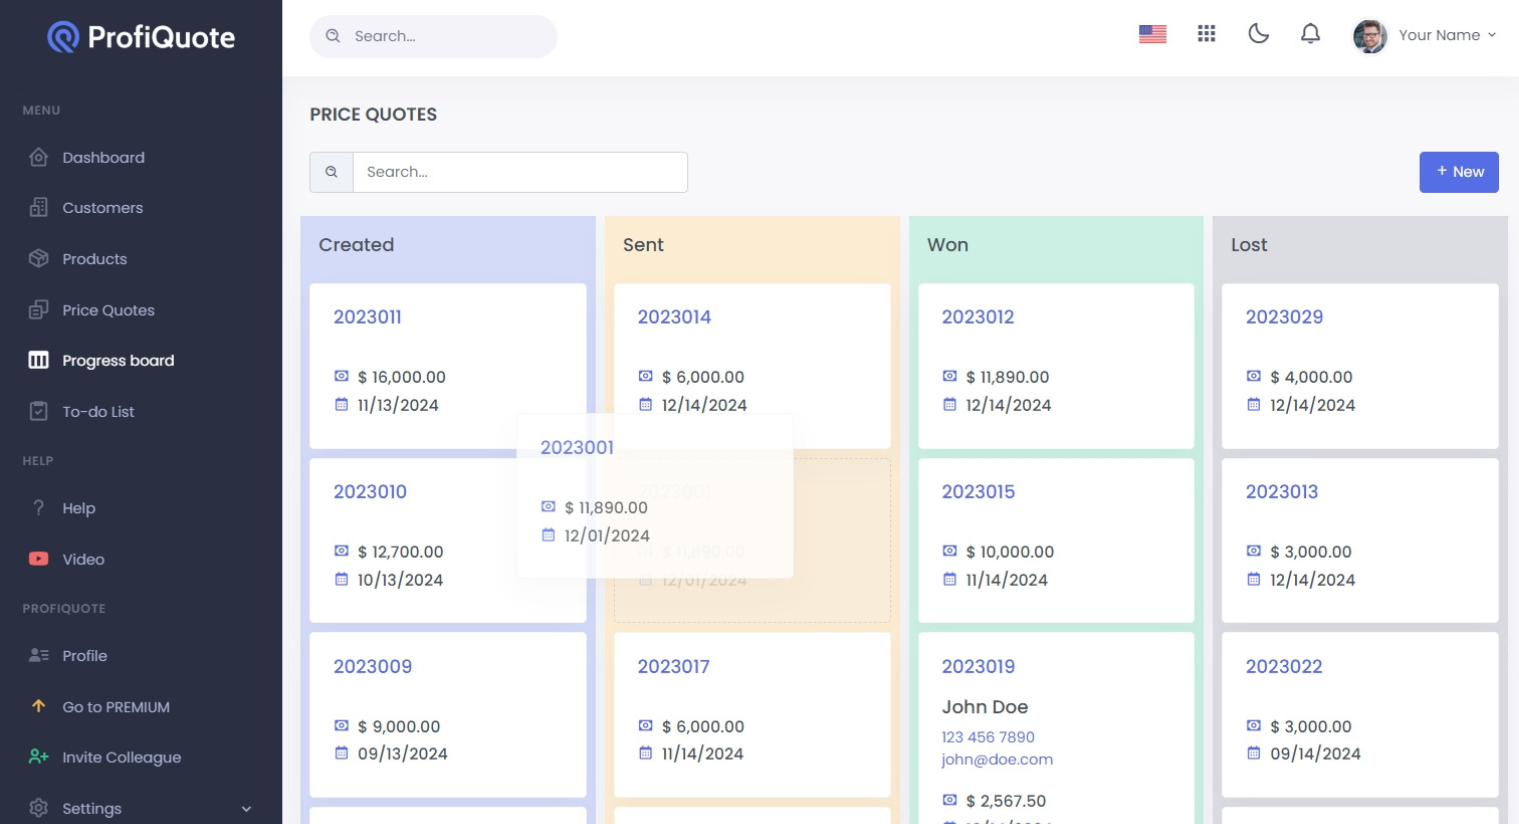
Task: Focus the top bar search field
Action: (433, 36)
